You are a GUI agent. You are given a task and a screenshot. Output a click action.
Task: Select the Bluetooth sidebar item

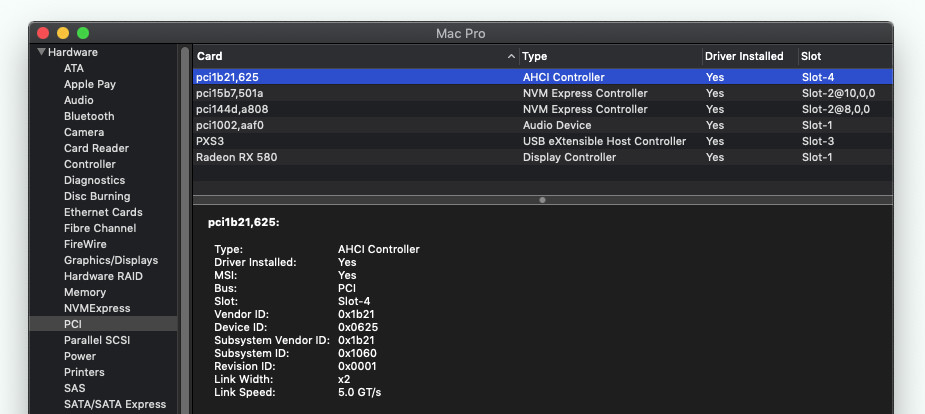[89, 116]
